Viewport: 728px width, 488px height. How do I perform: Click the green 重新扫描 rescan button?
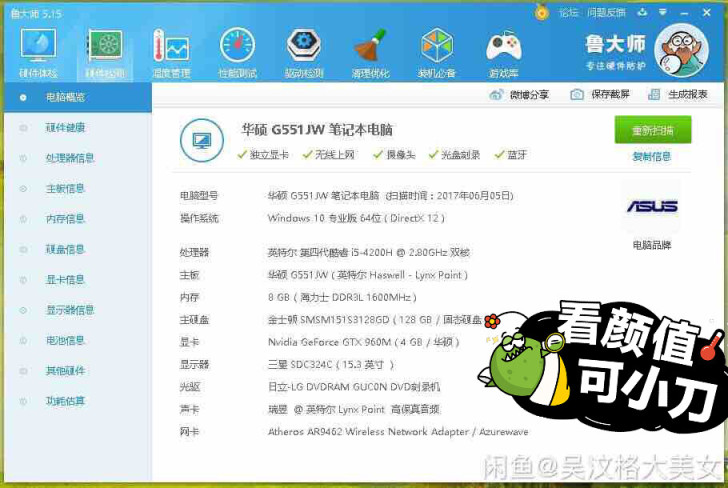653,130
